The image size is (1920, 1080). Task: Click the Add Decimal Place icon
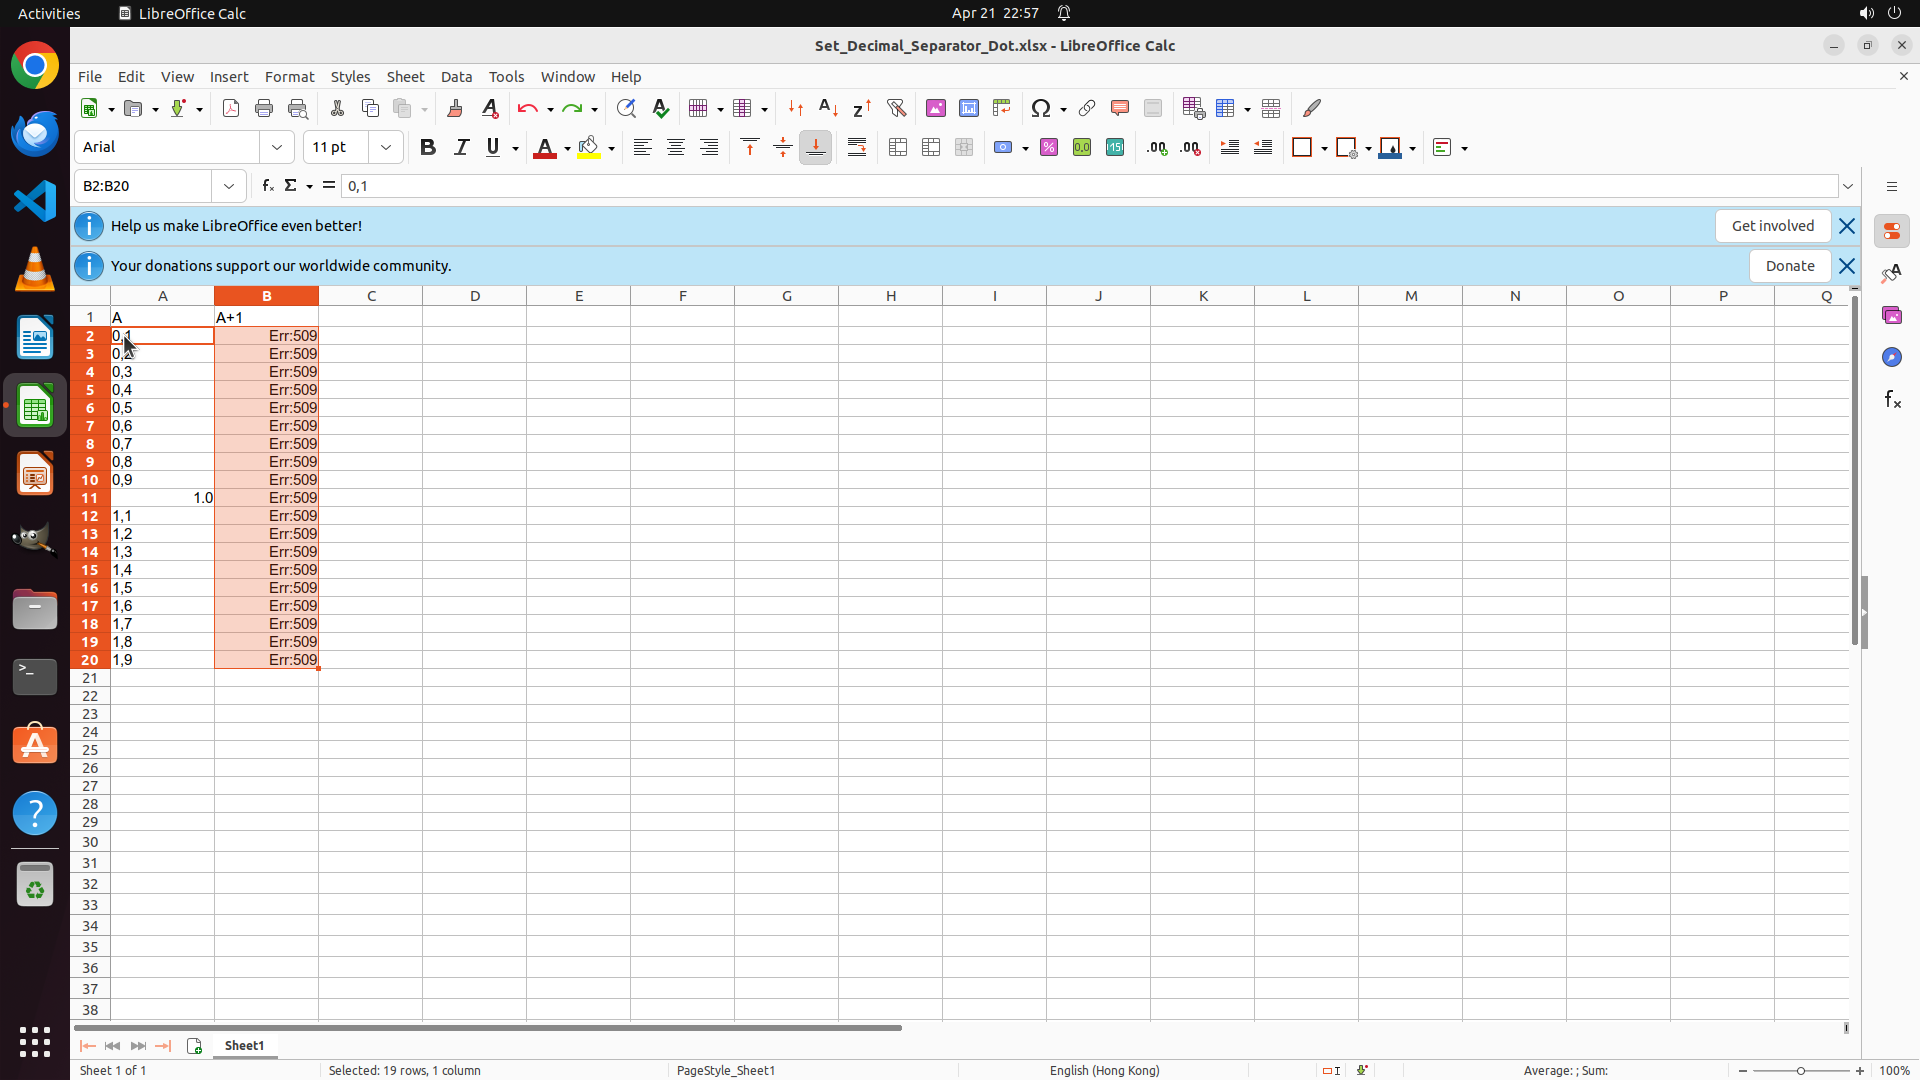point(1157,148)
